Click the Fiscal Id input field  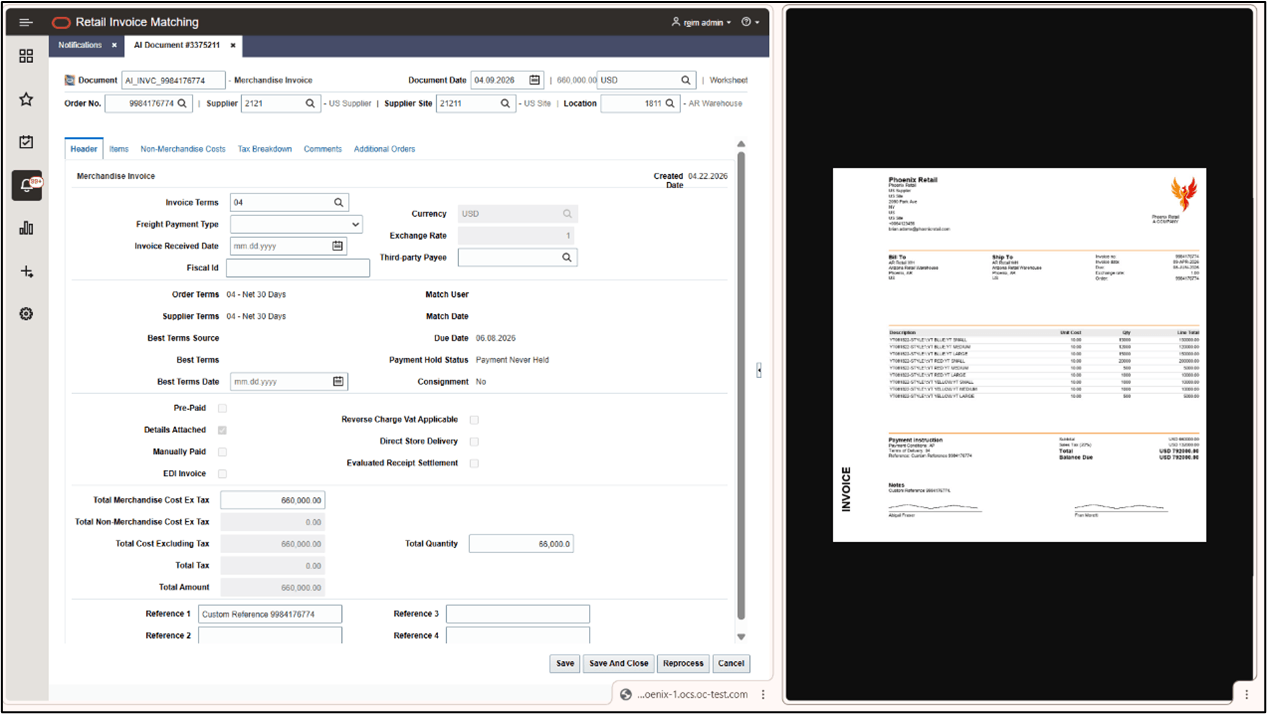[x=298, y=268]
